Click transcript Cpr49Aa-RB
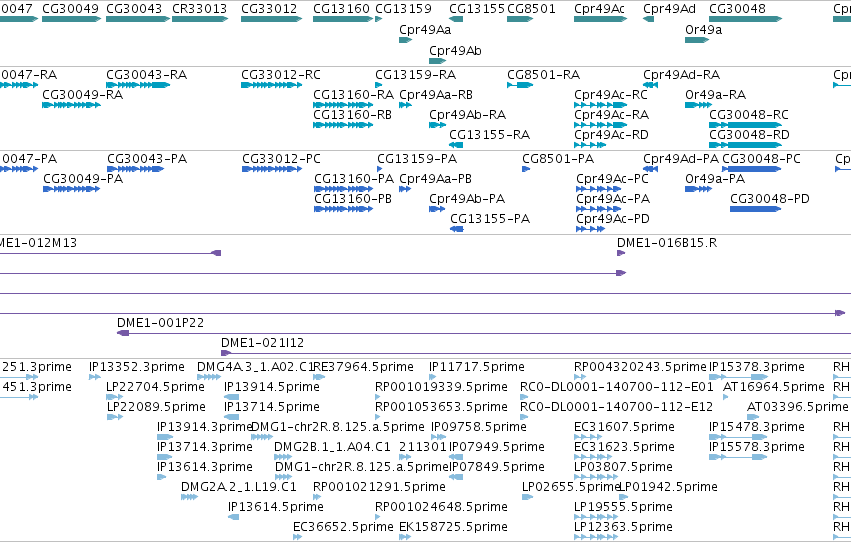Image resolution: width=851 pixels, height=542 pixels. click(405, 105)
